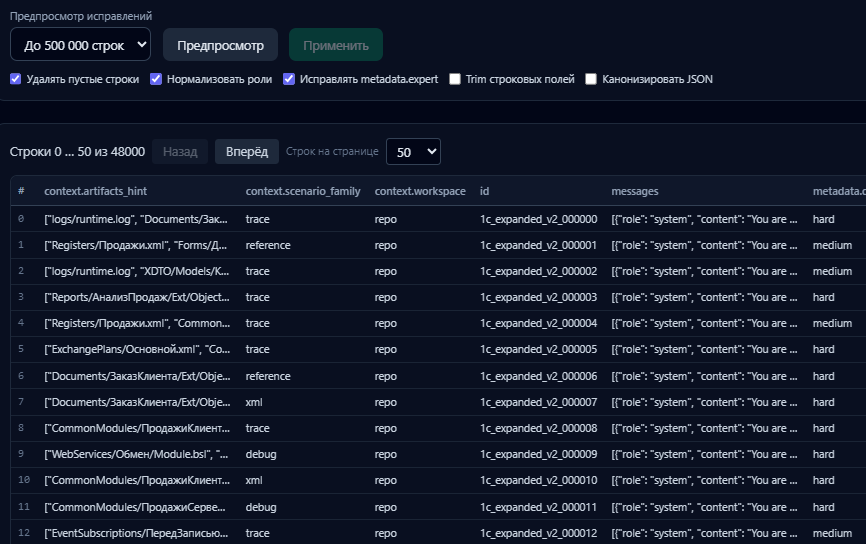Select id cell 1c_expanded_v2_000004
866x544 pixels.
pyautogui.click(x=538, y=323)
